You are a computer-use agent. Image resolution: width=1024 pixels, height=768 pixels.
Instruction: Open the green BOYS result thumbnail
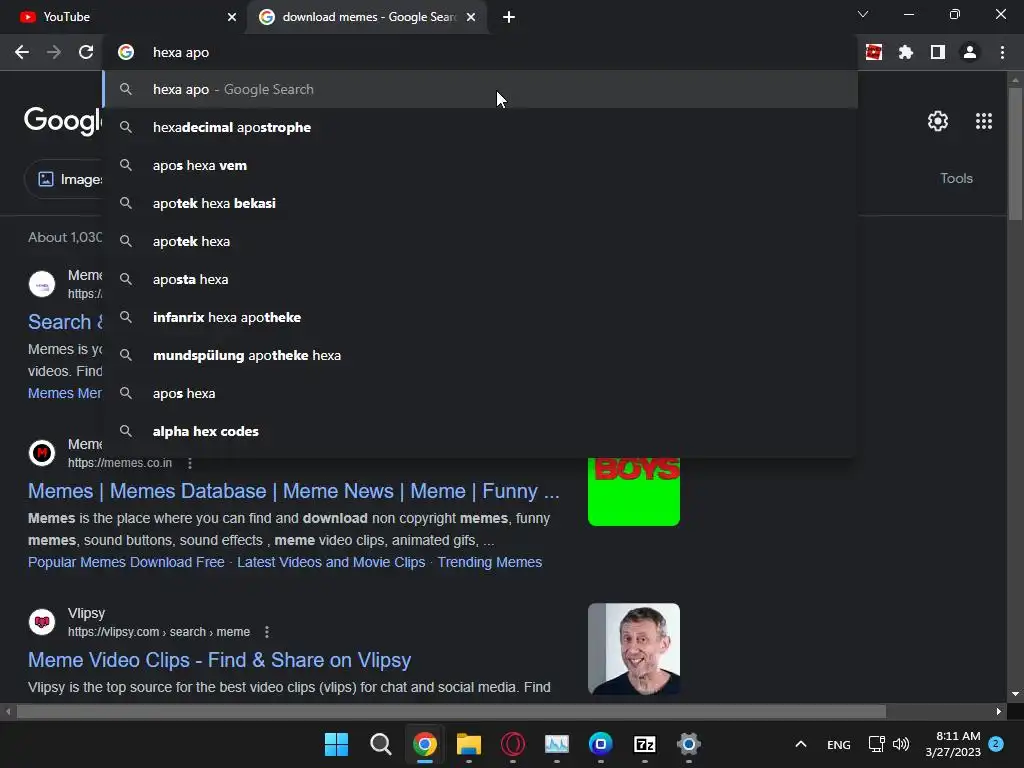[x=633, y=491]
